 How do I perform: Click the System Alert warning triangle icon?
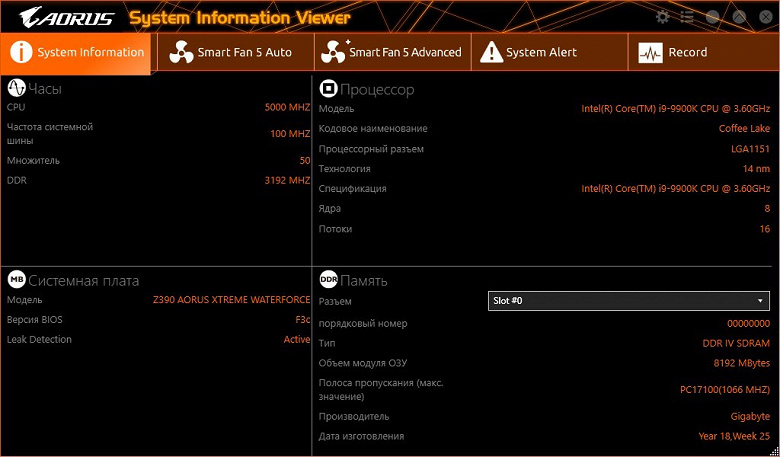point(491,52)
